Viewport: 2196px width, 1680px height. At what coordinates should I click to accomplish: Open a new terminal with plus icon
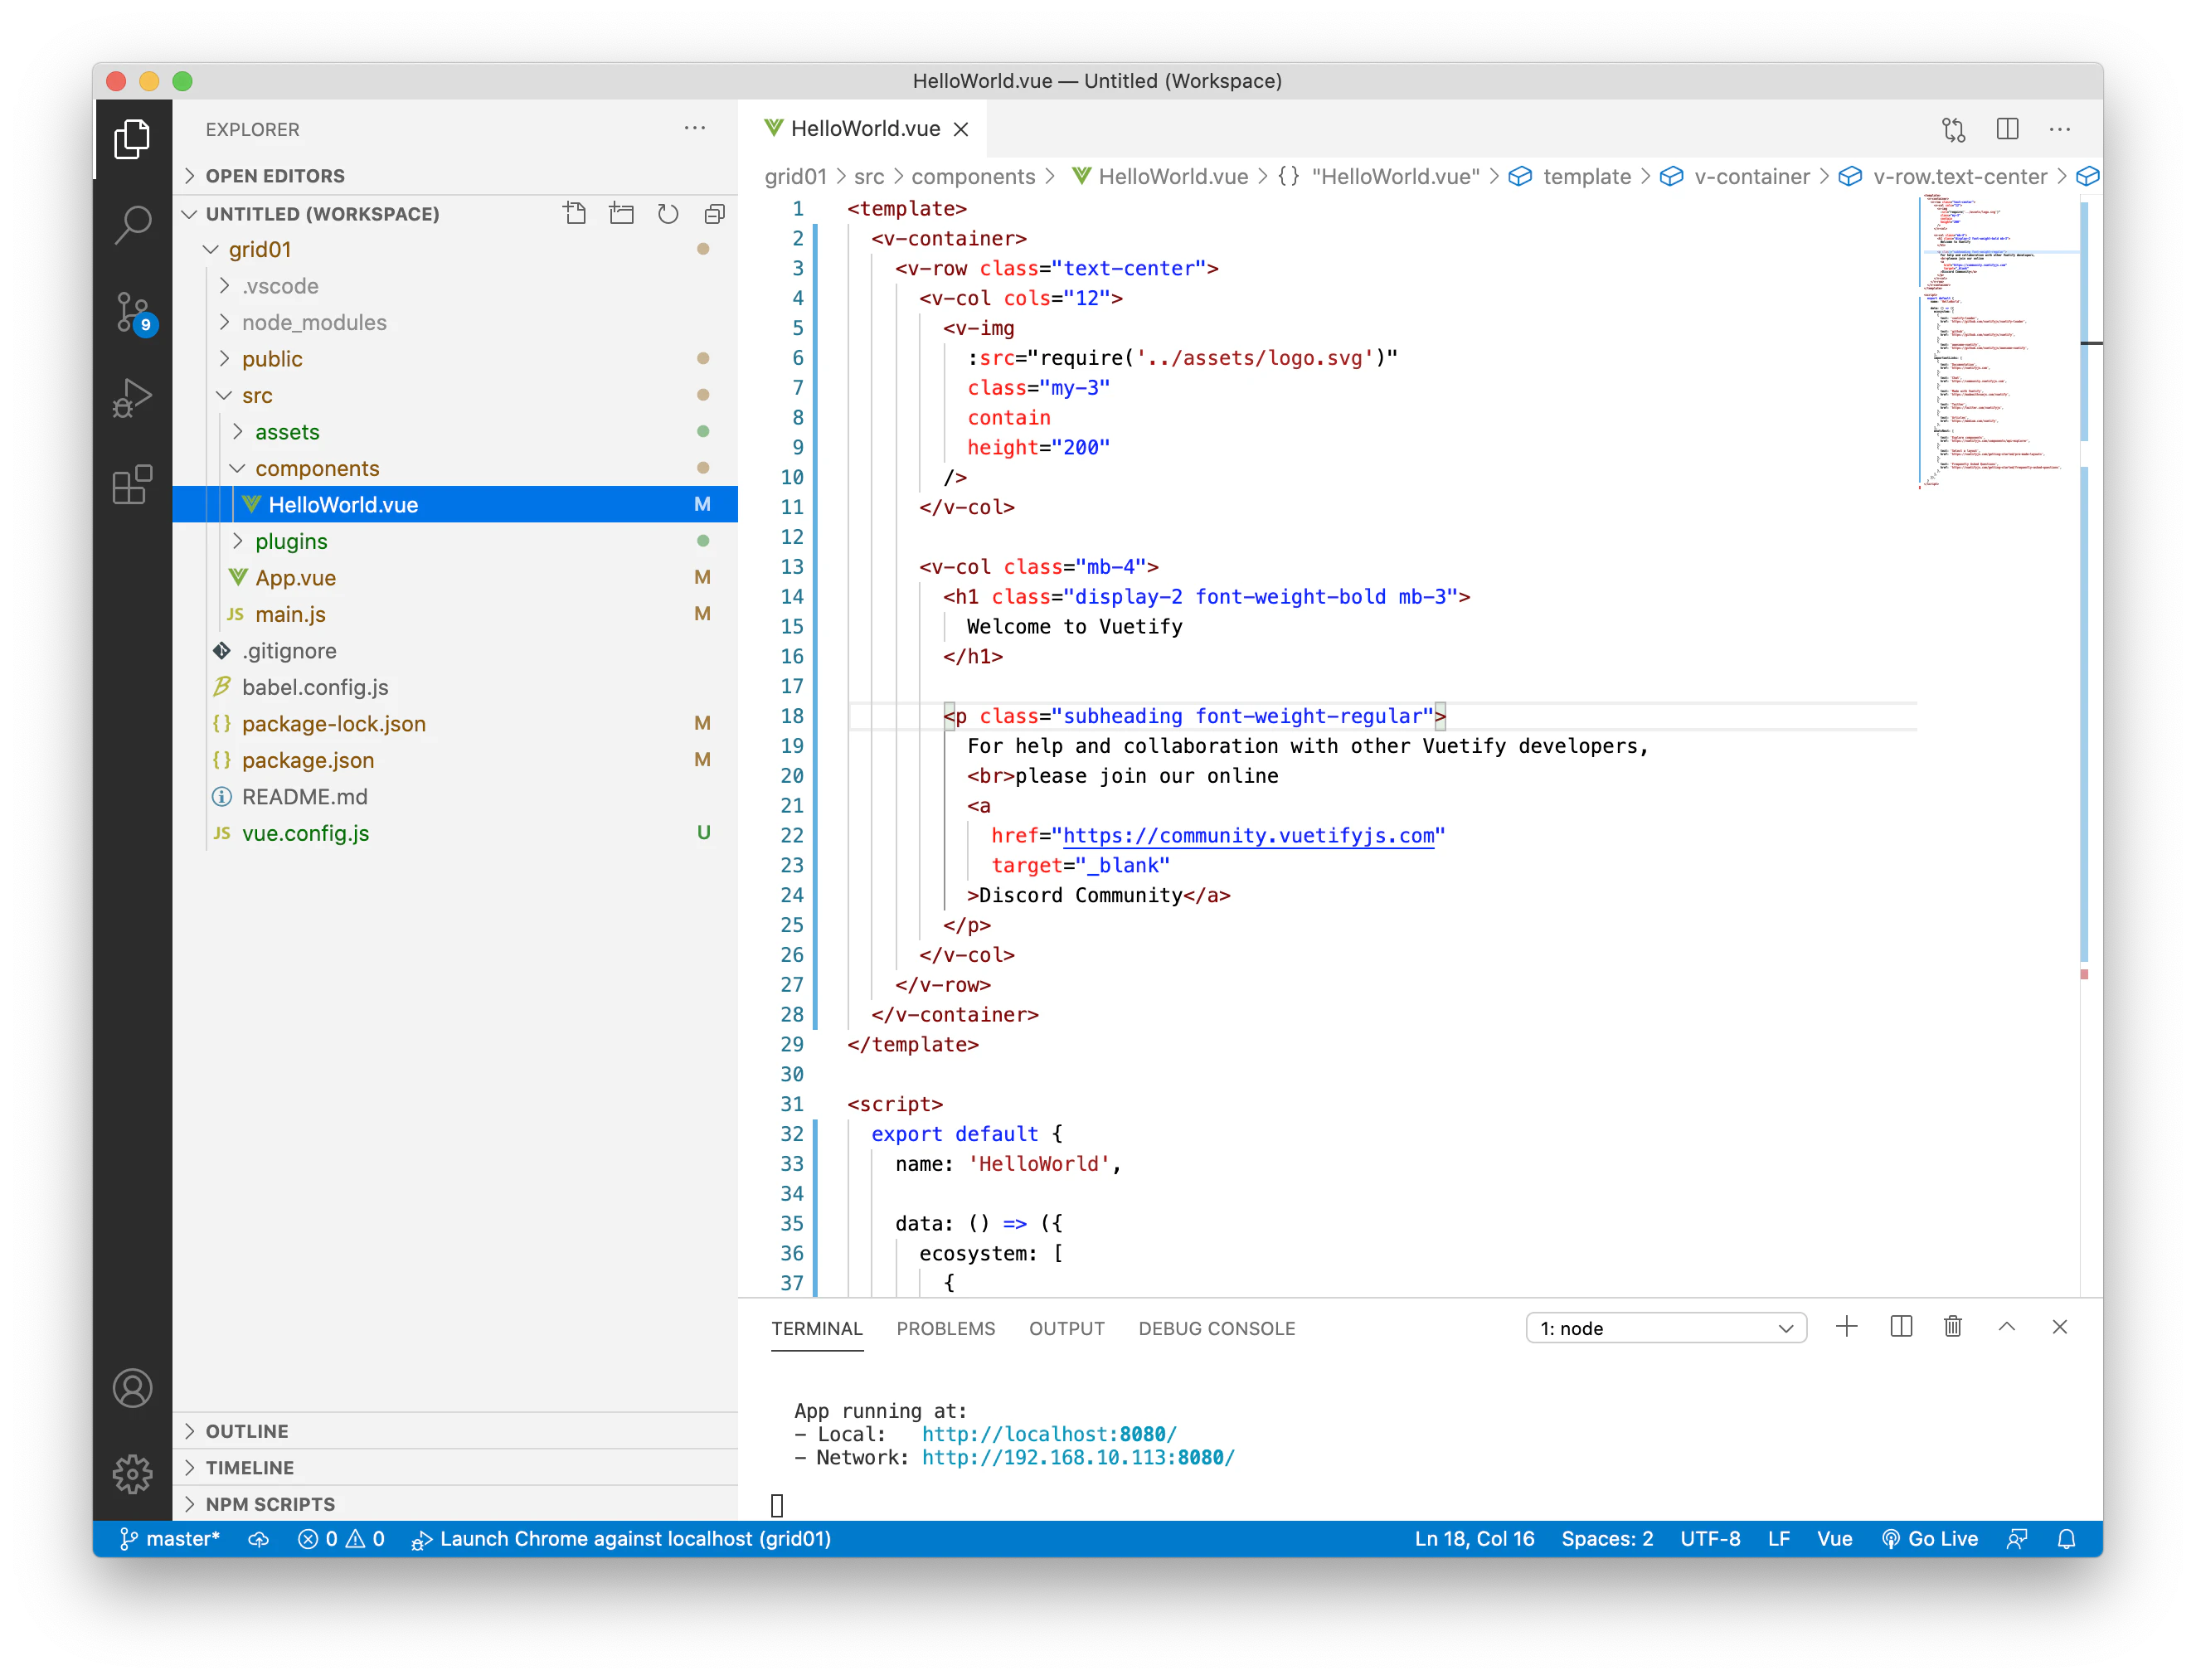[x=1846, y=1327]
